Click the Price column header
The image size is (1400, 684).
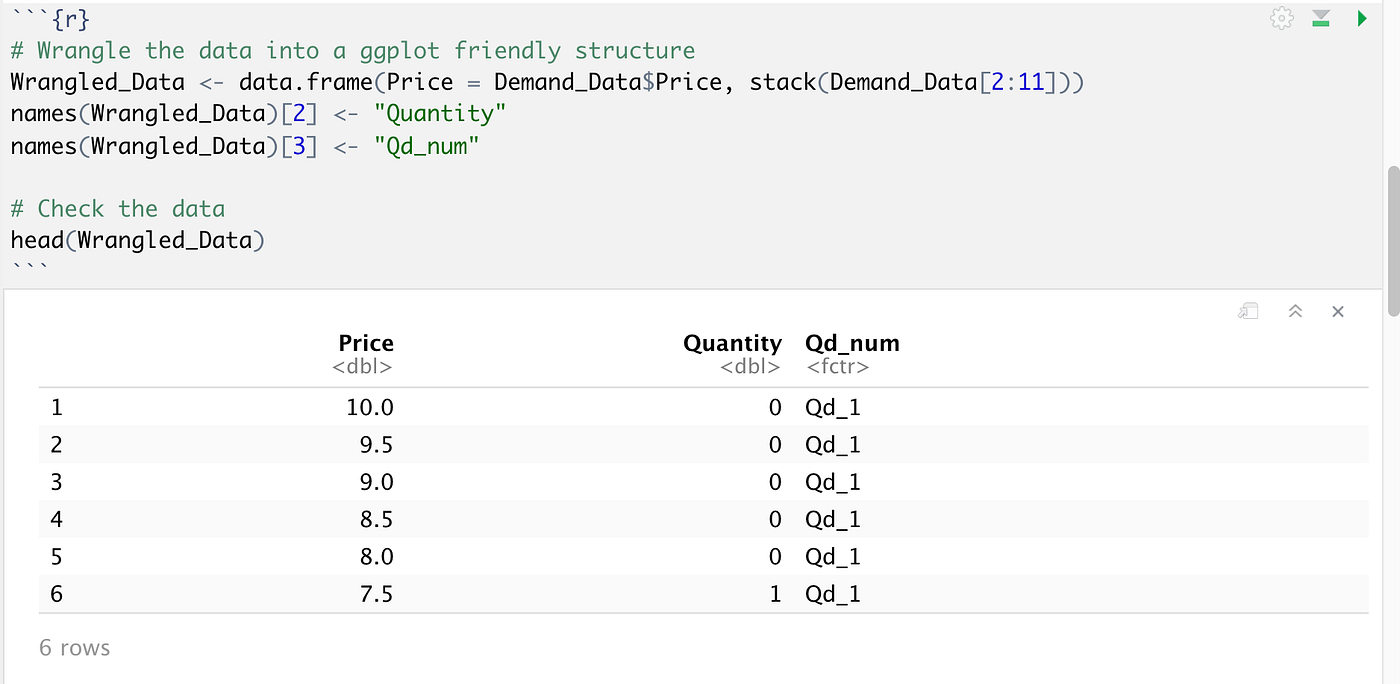pyautogui.click(x=366, y=343)
